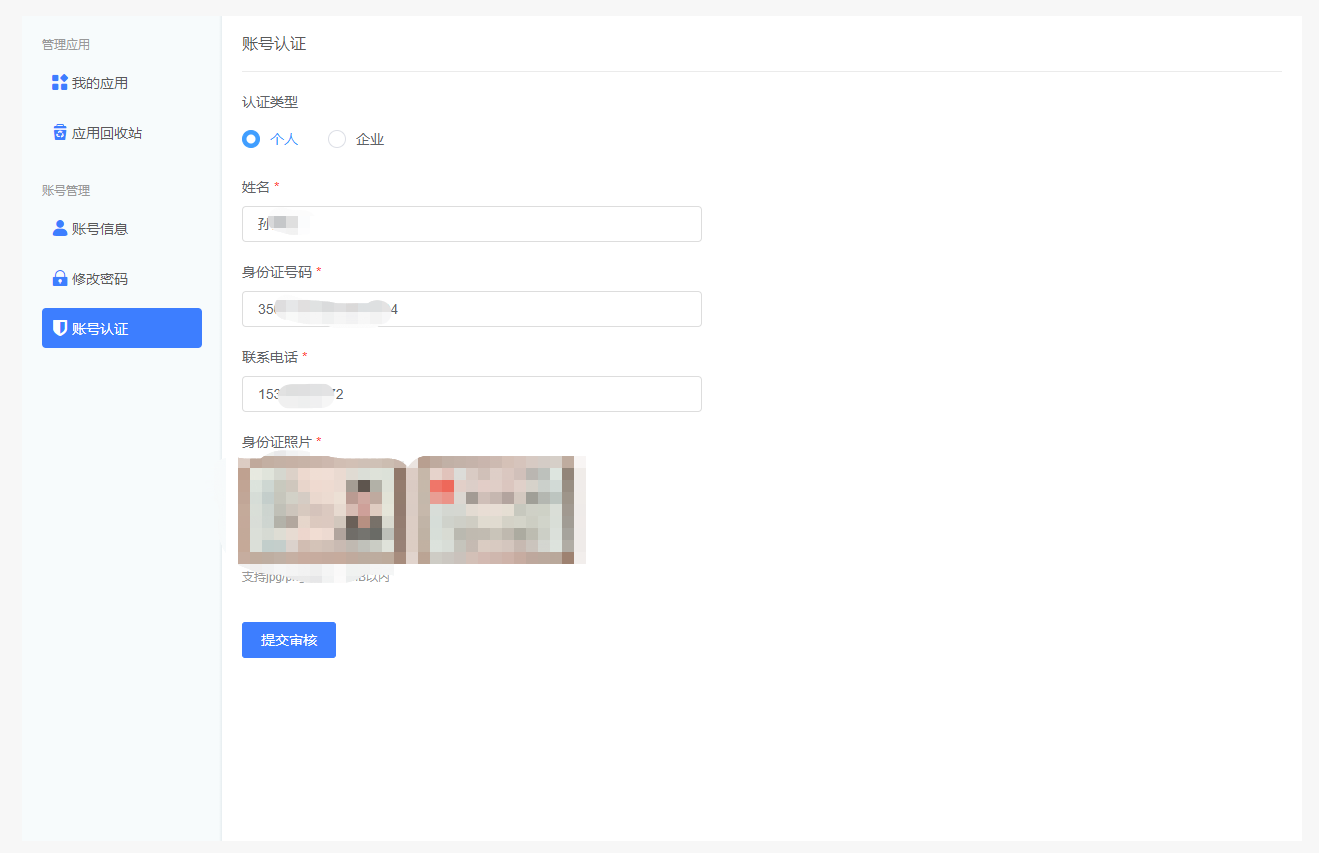Click the 身份证号码 input field
The width and height of the screenshot is (1319, 853).
tap(471, 309)
